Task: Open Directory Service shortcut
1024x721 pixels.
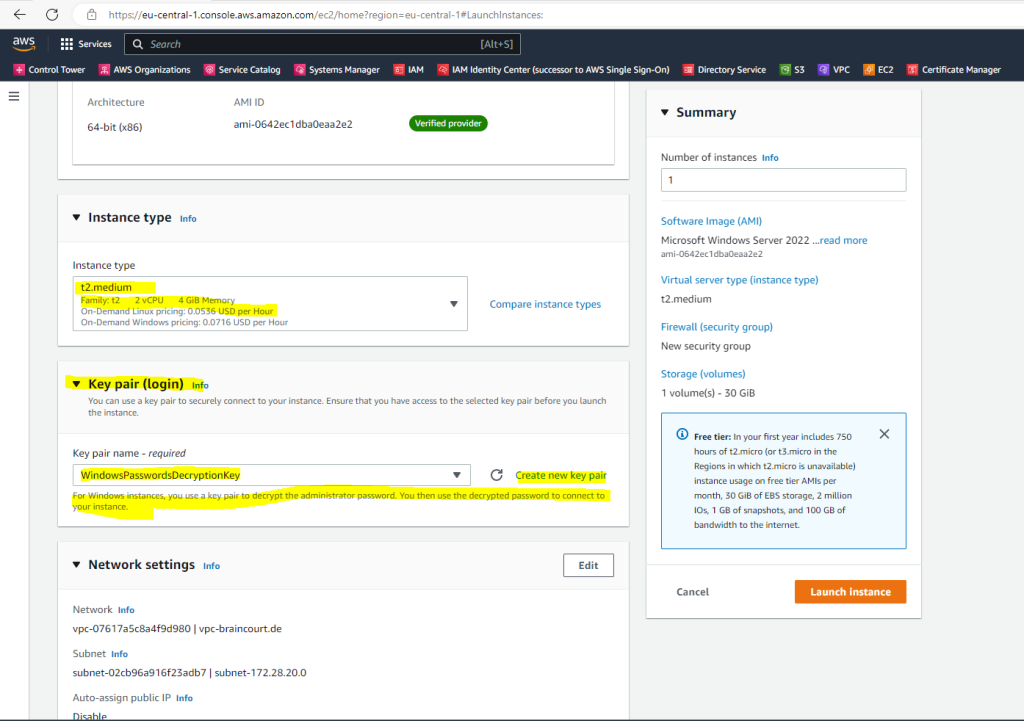Action: point(724,69)
